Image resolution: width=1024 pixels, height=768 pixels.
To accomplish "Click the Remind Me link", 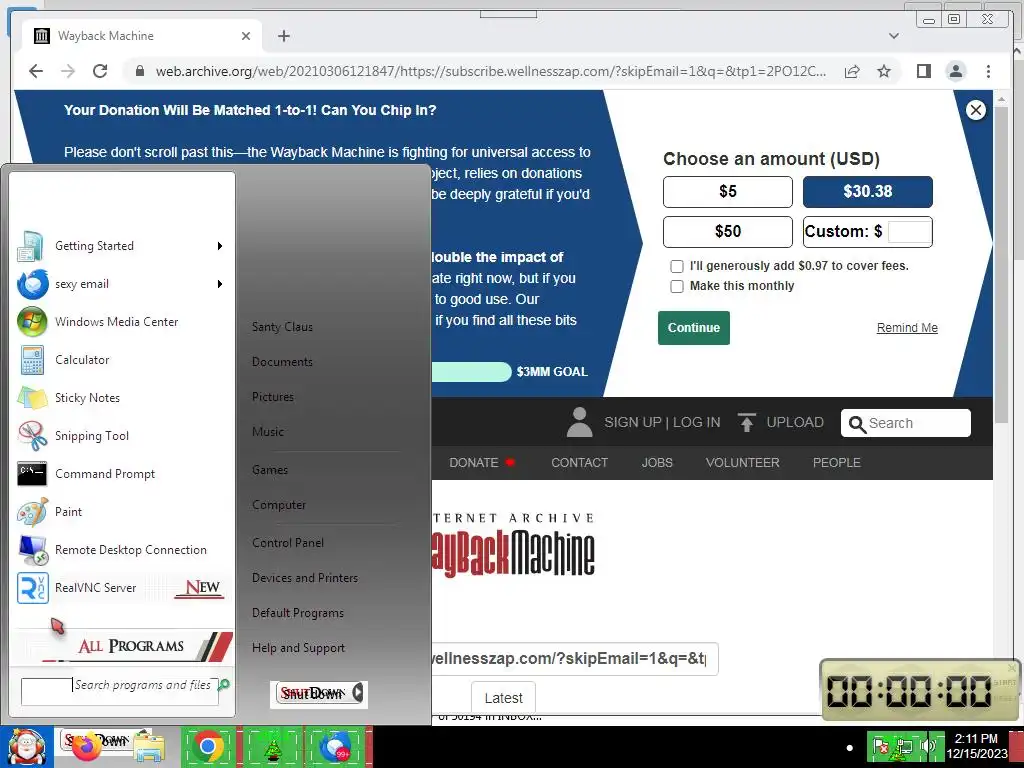I will (907, 328).
